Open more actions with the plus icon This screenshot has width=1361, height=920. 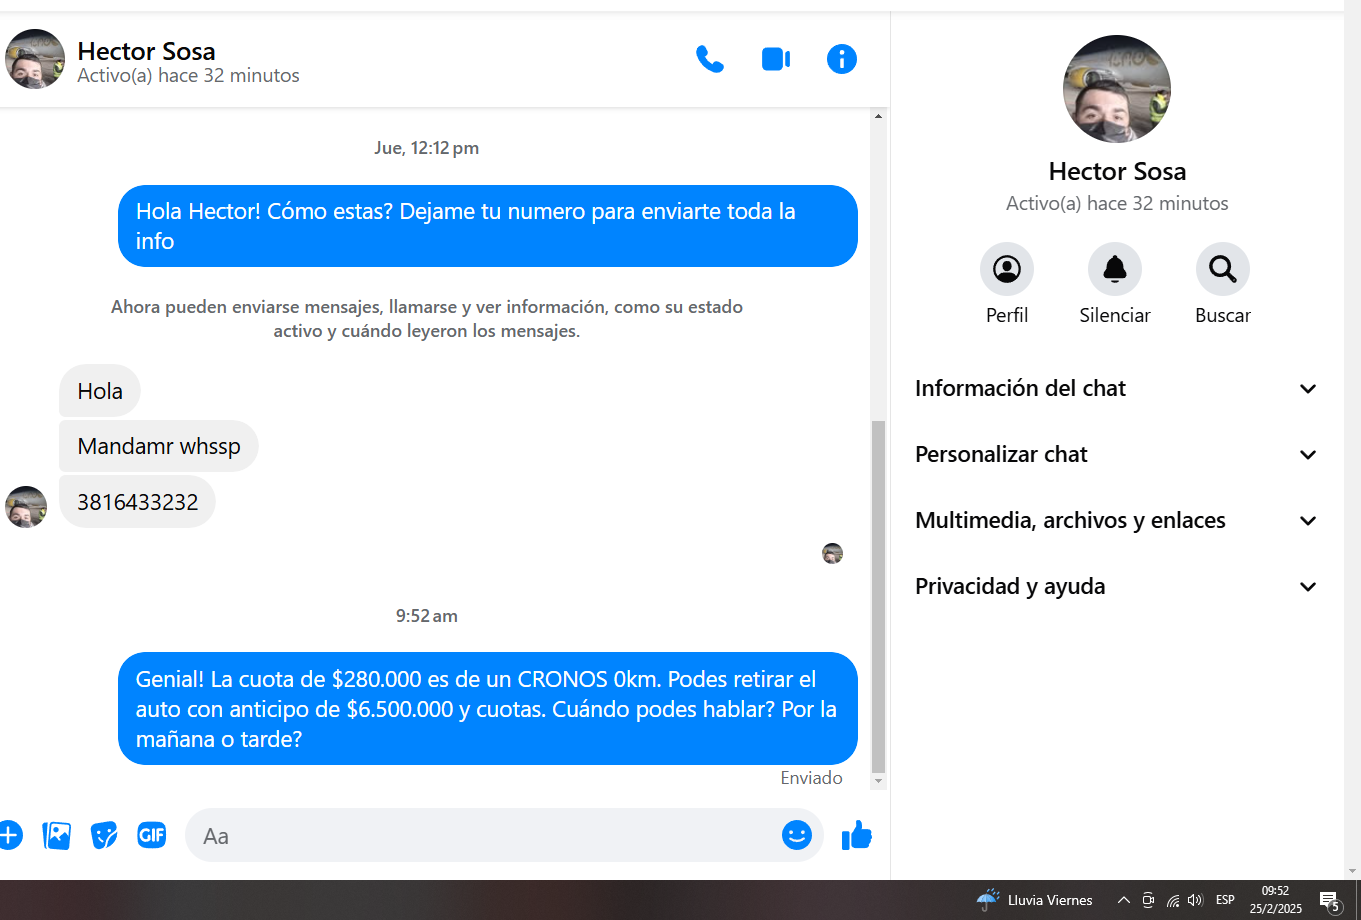point(10,835)
